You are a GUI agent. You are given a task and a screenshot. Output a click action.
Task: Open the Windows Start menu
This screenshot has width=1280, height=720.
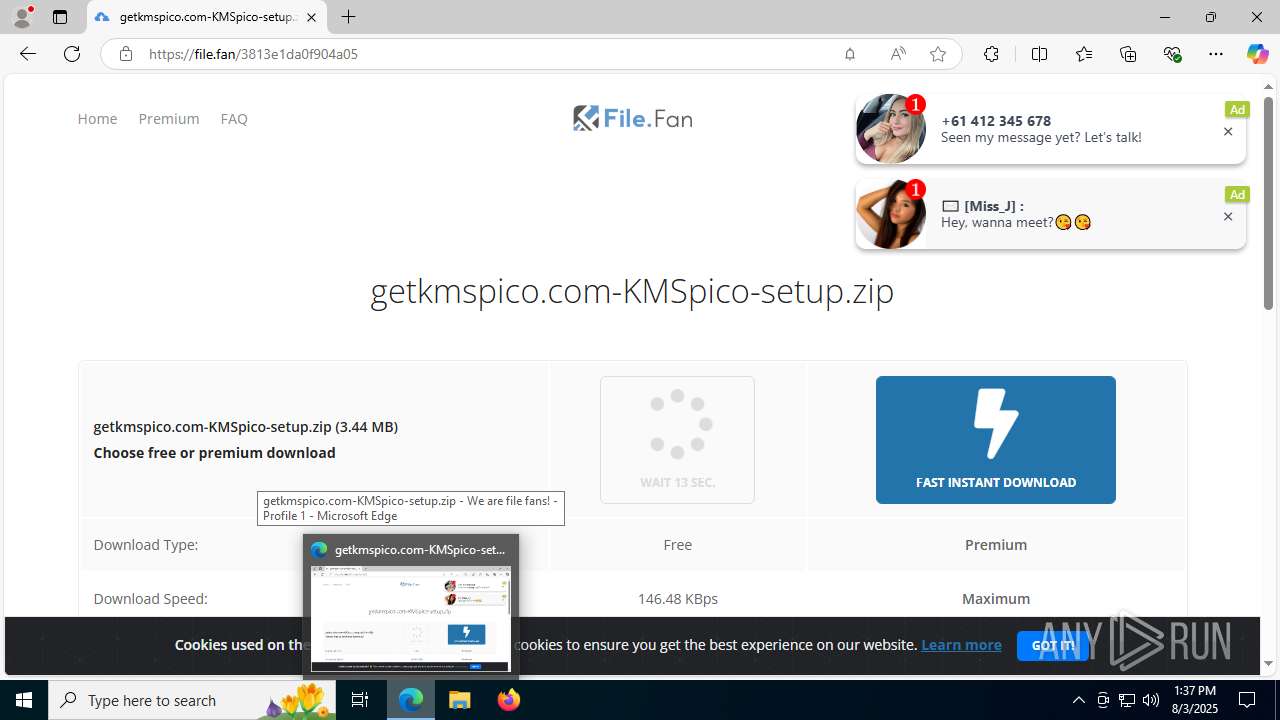(x=24, y=700)
